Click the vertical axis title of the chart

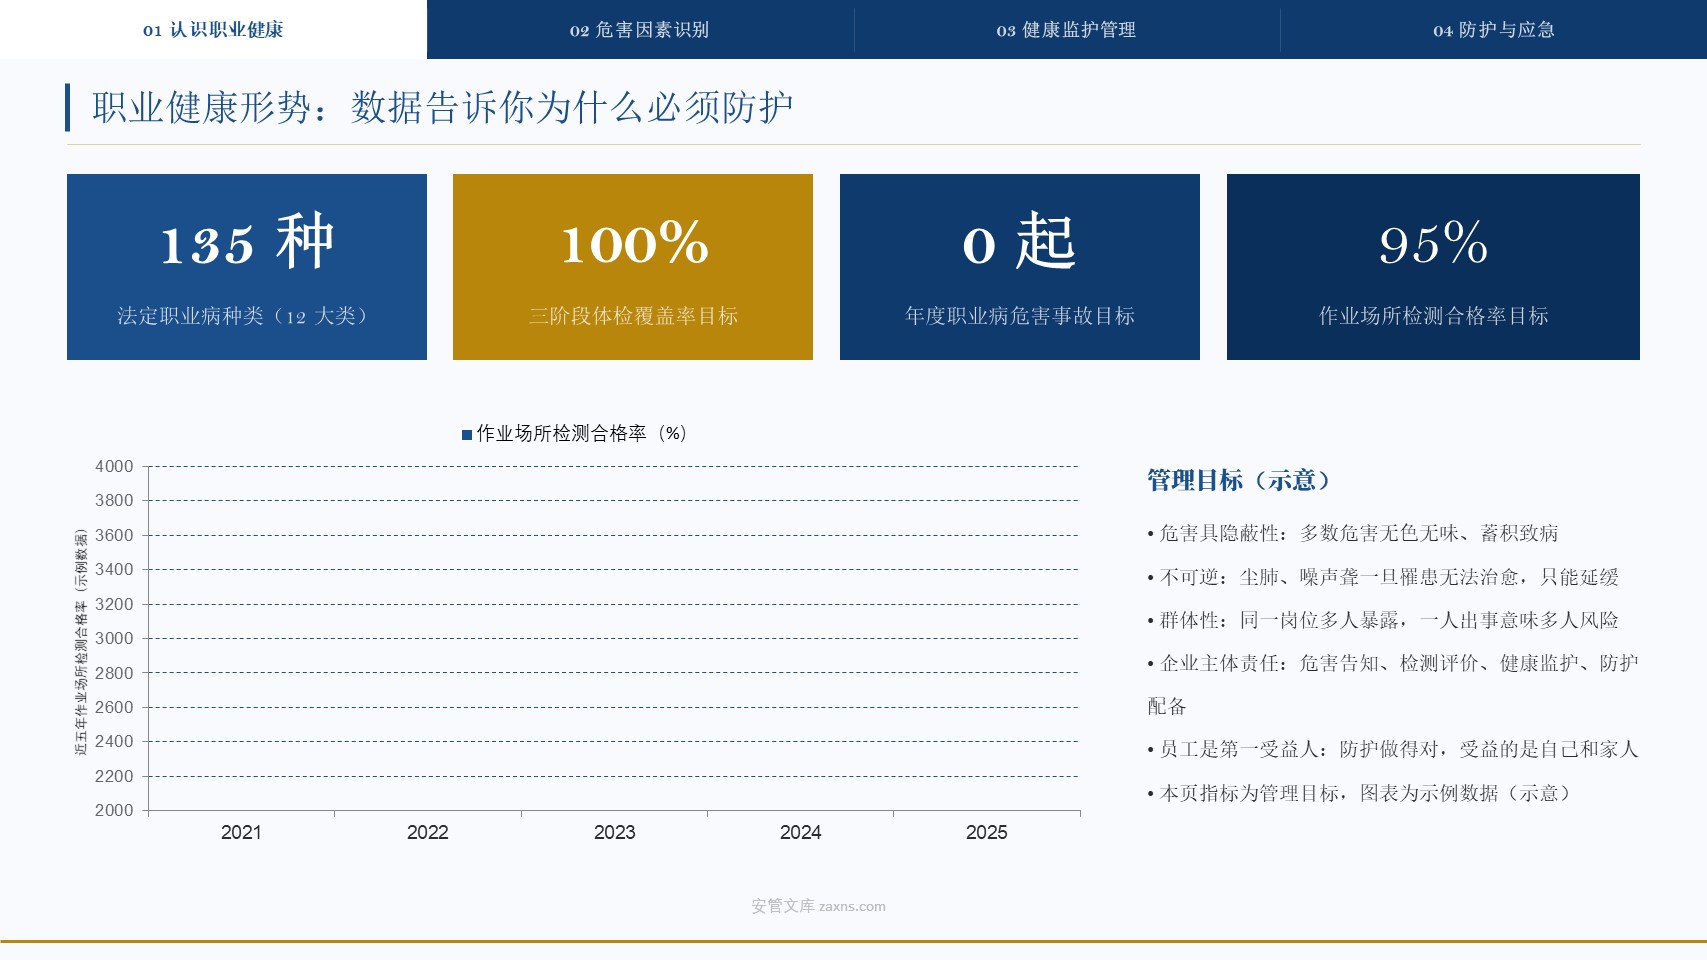81,641
